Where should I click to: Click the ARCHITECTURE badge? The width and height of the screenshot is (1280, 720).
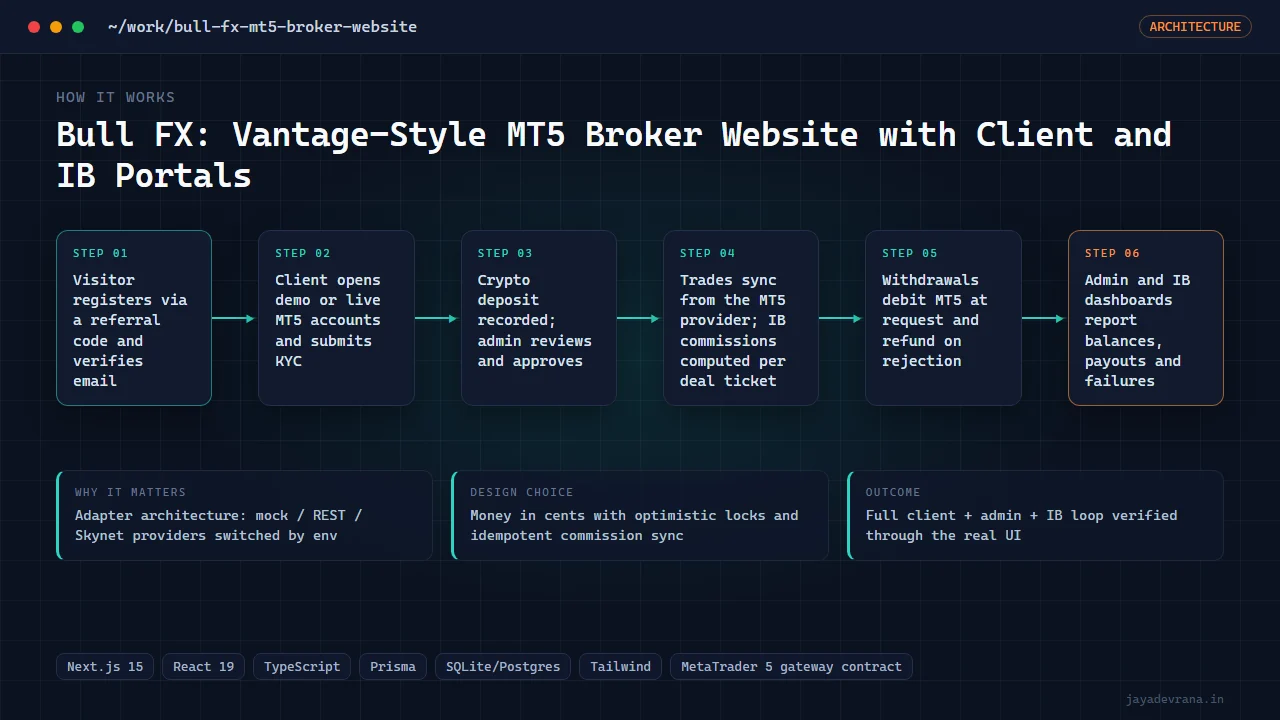pyautogui.click(x=1195, y=27)
